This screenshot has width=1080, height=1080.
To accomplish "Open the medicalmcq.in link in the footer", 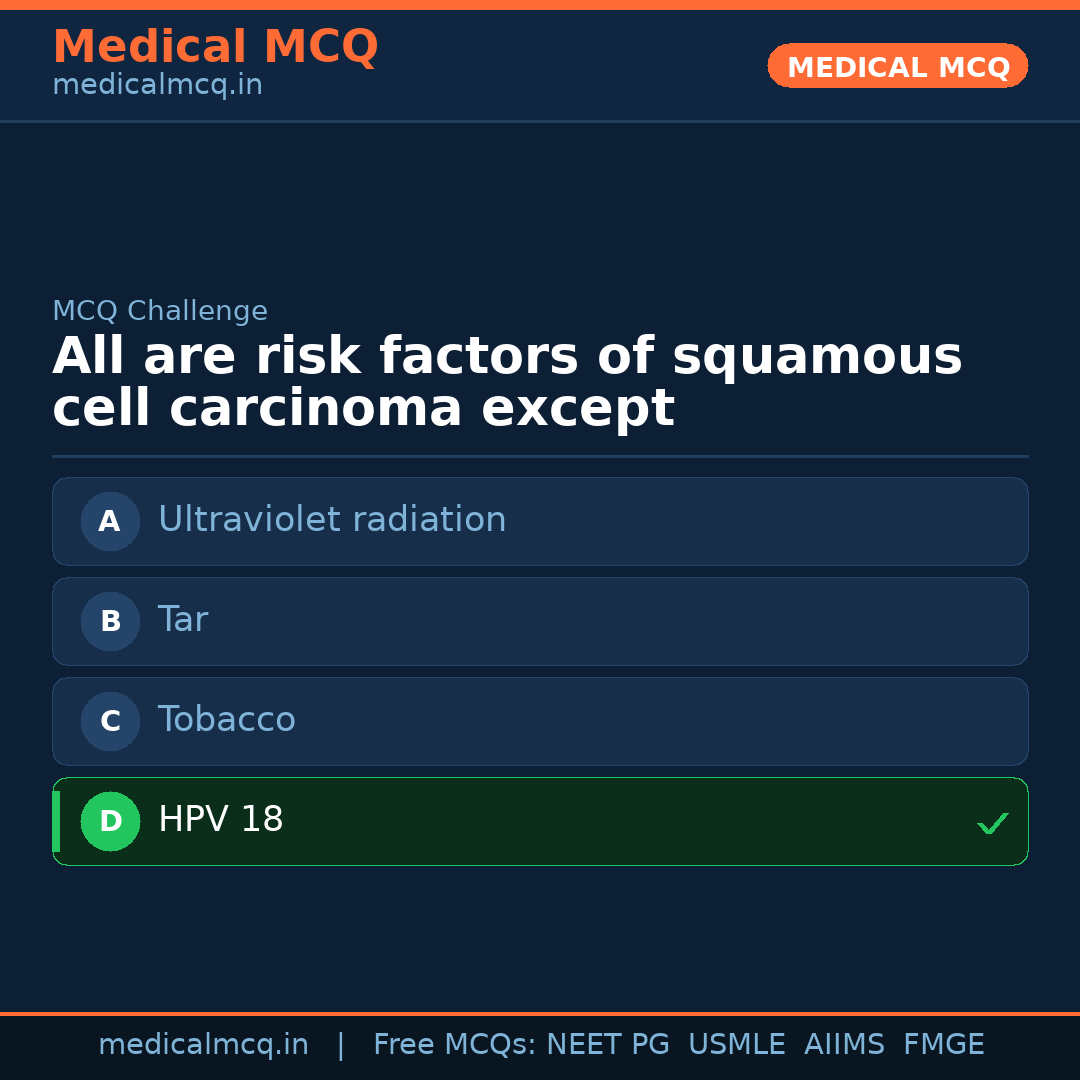I will click(203, 1045).
